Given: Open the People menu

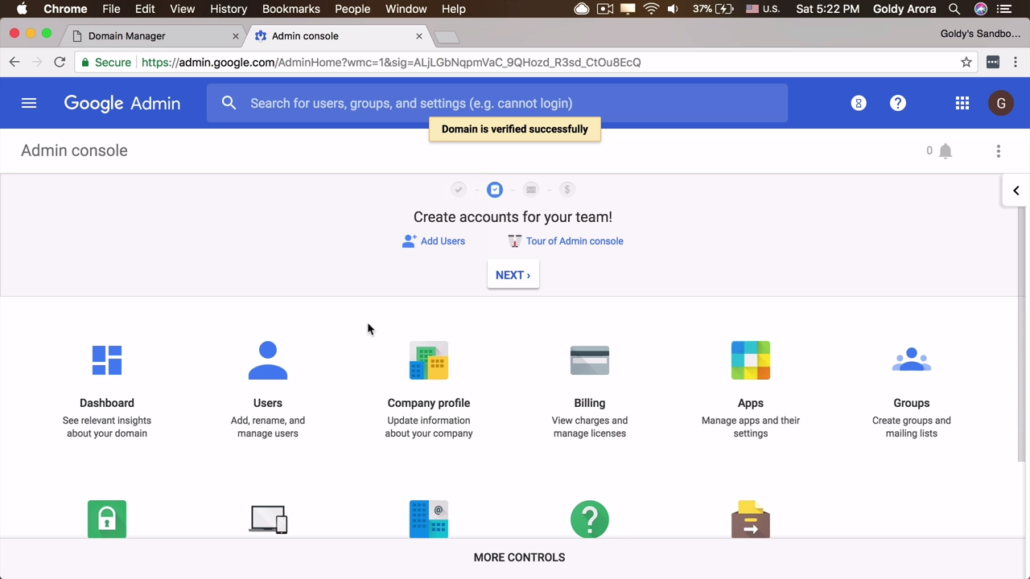Looking at the screenshot, I should pos(352,9).
